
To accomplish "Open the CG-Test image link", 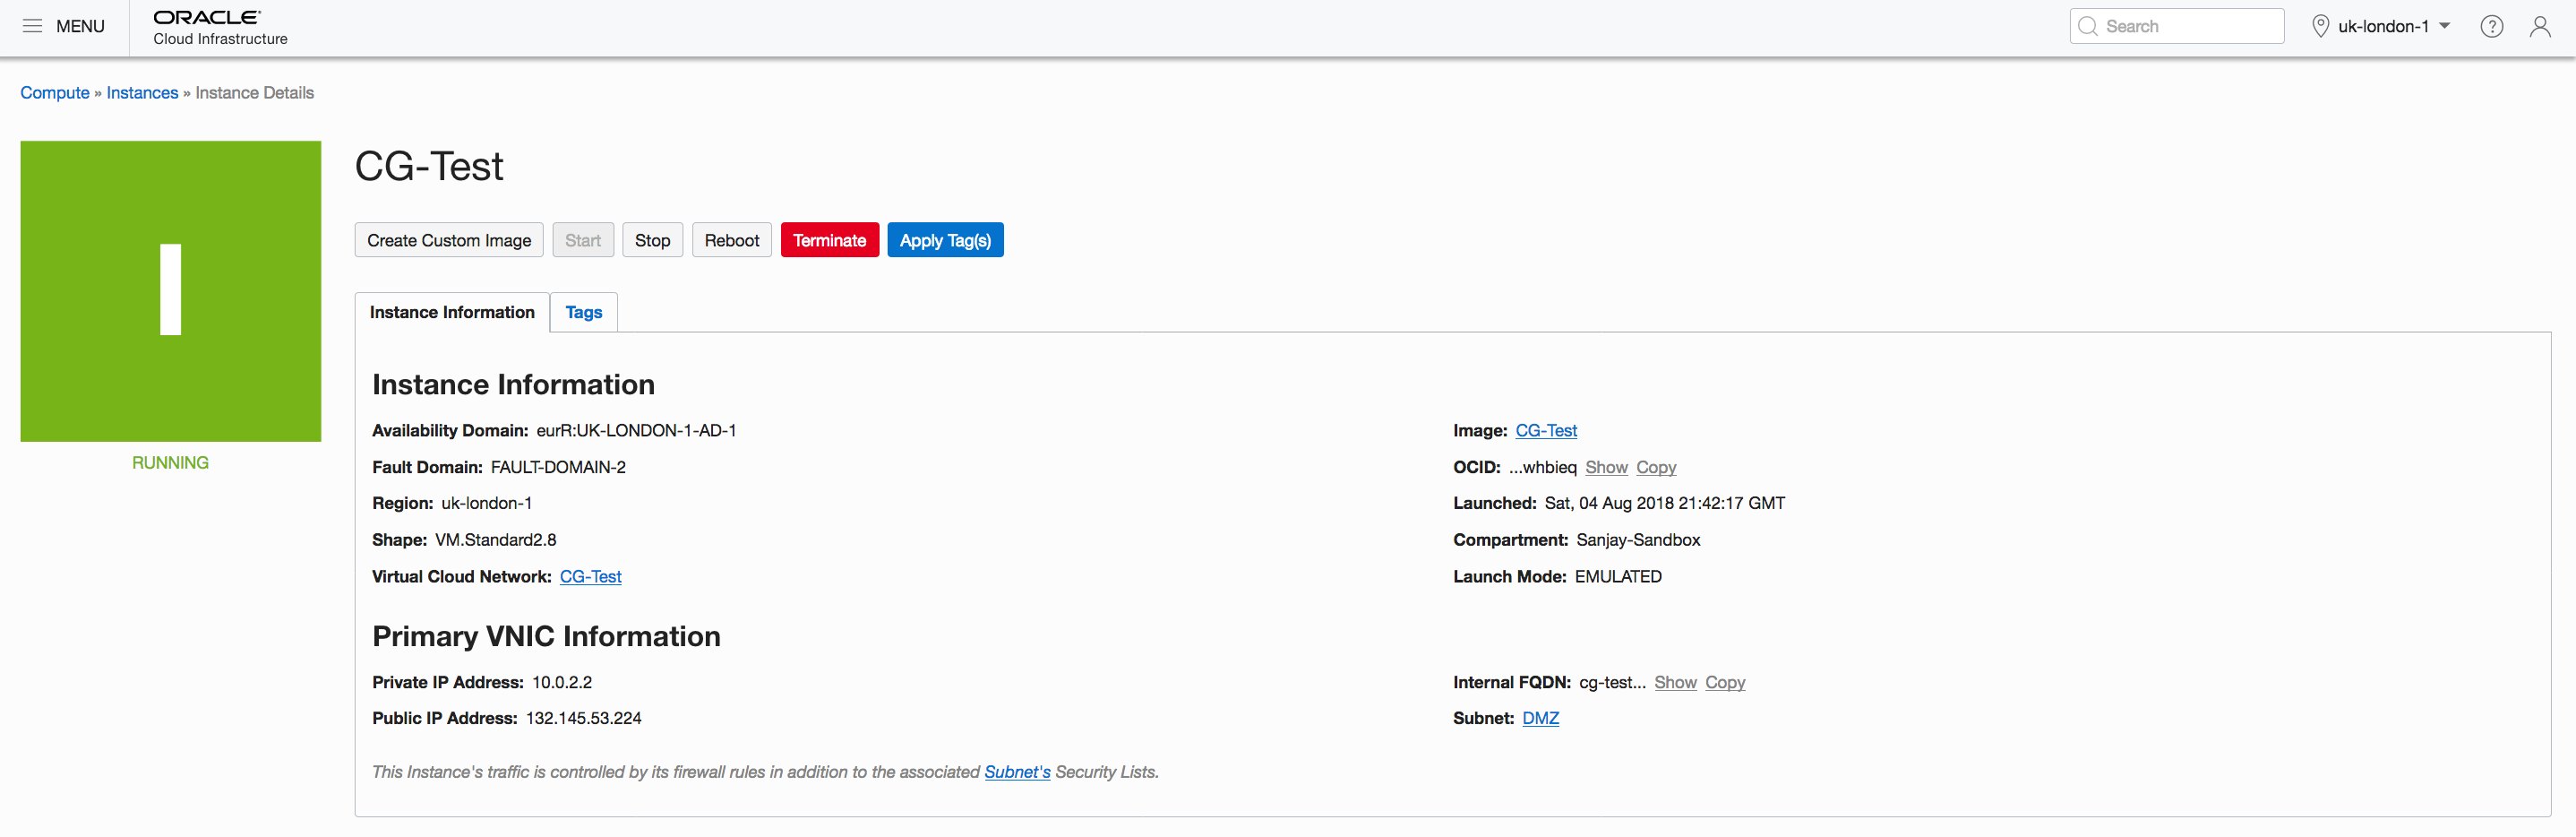I will pyautogui.click(x=1546, y=431).
